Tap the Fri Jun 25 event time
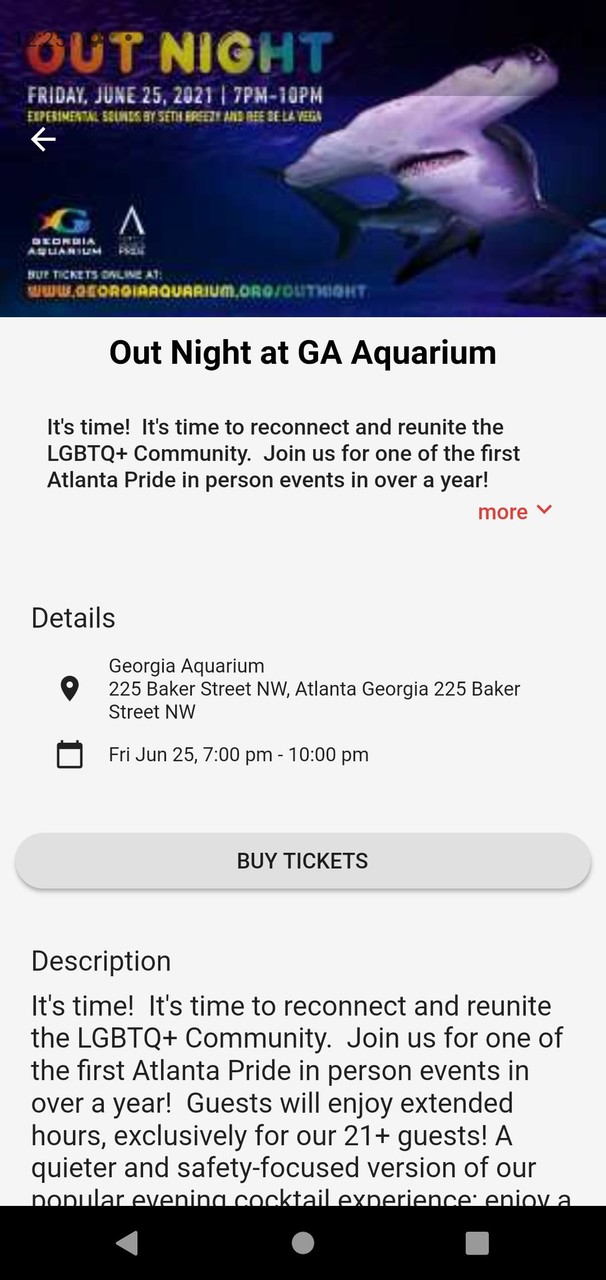606x1280 pixels. 238,754
